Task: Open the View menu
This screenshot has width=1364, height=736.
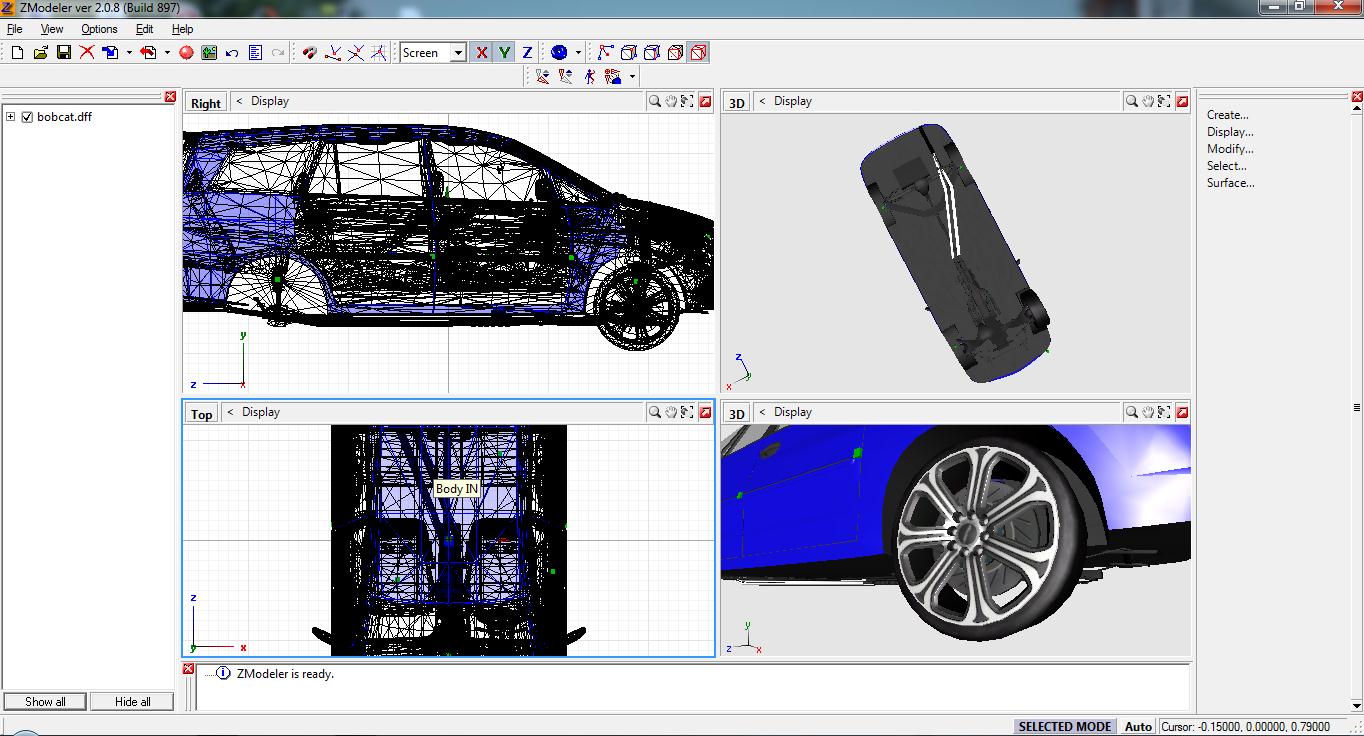Action: [x=51, y=29]
